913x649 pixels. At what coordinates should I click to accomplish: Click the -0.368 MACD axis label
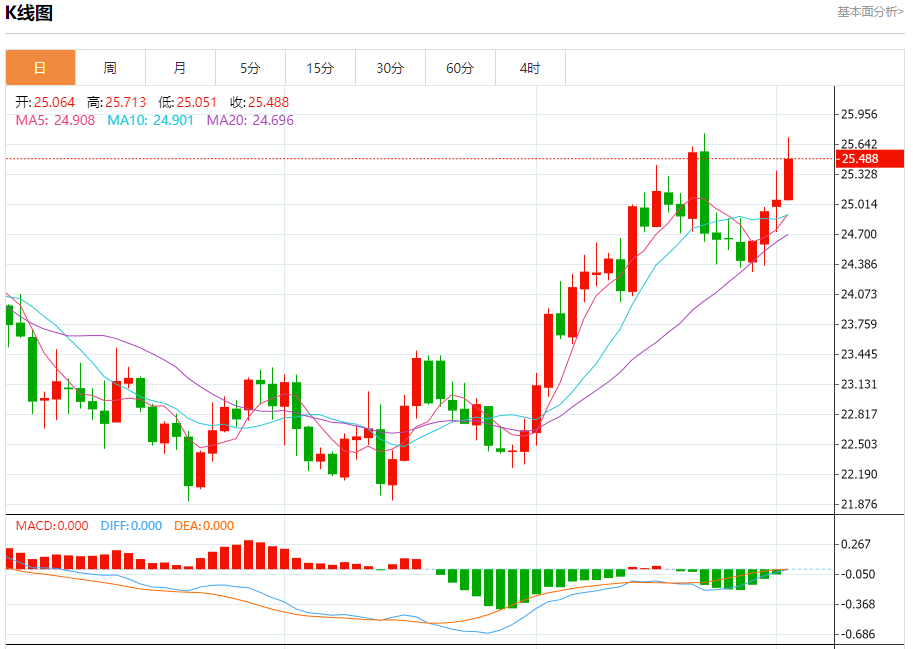coord(857,604)
